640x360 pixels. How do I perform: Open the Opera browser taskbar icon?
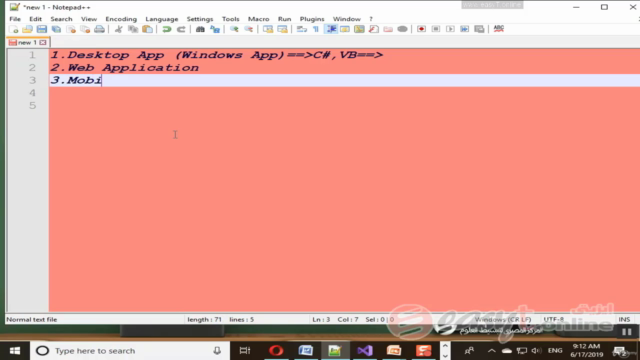pos(276,351)
